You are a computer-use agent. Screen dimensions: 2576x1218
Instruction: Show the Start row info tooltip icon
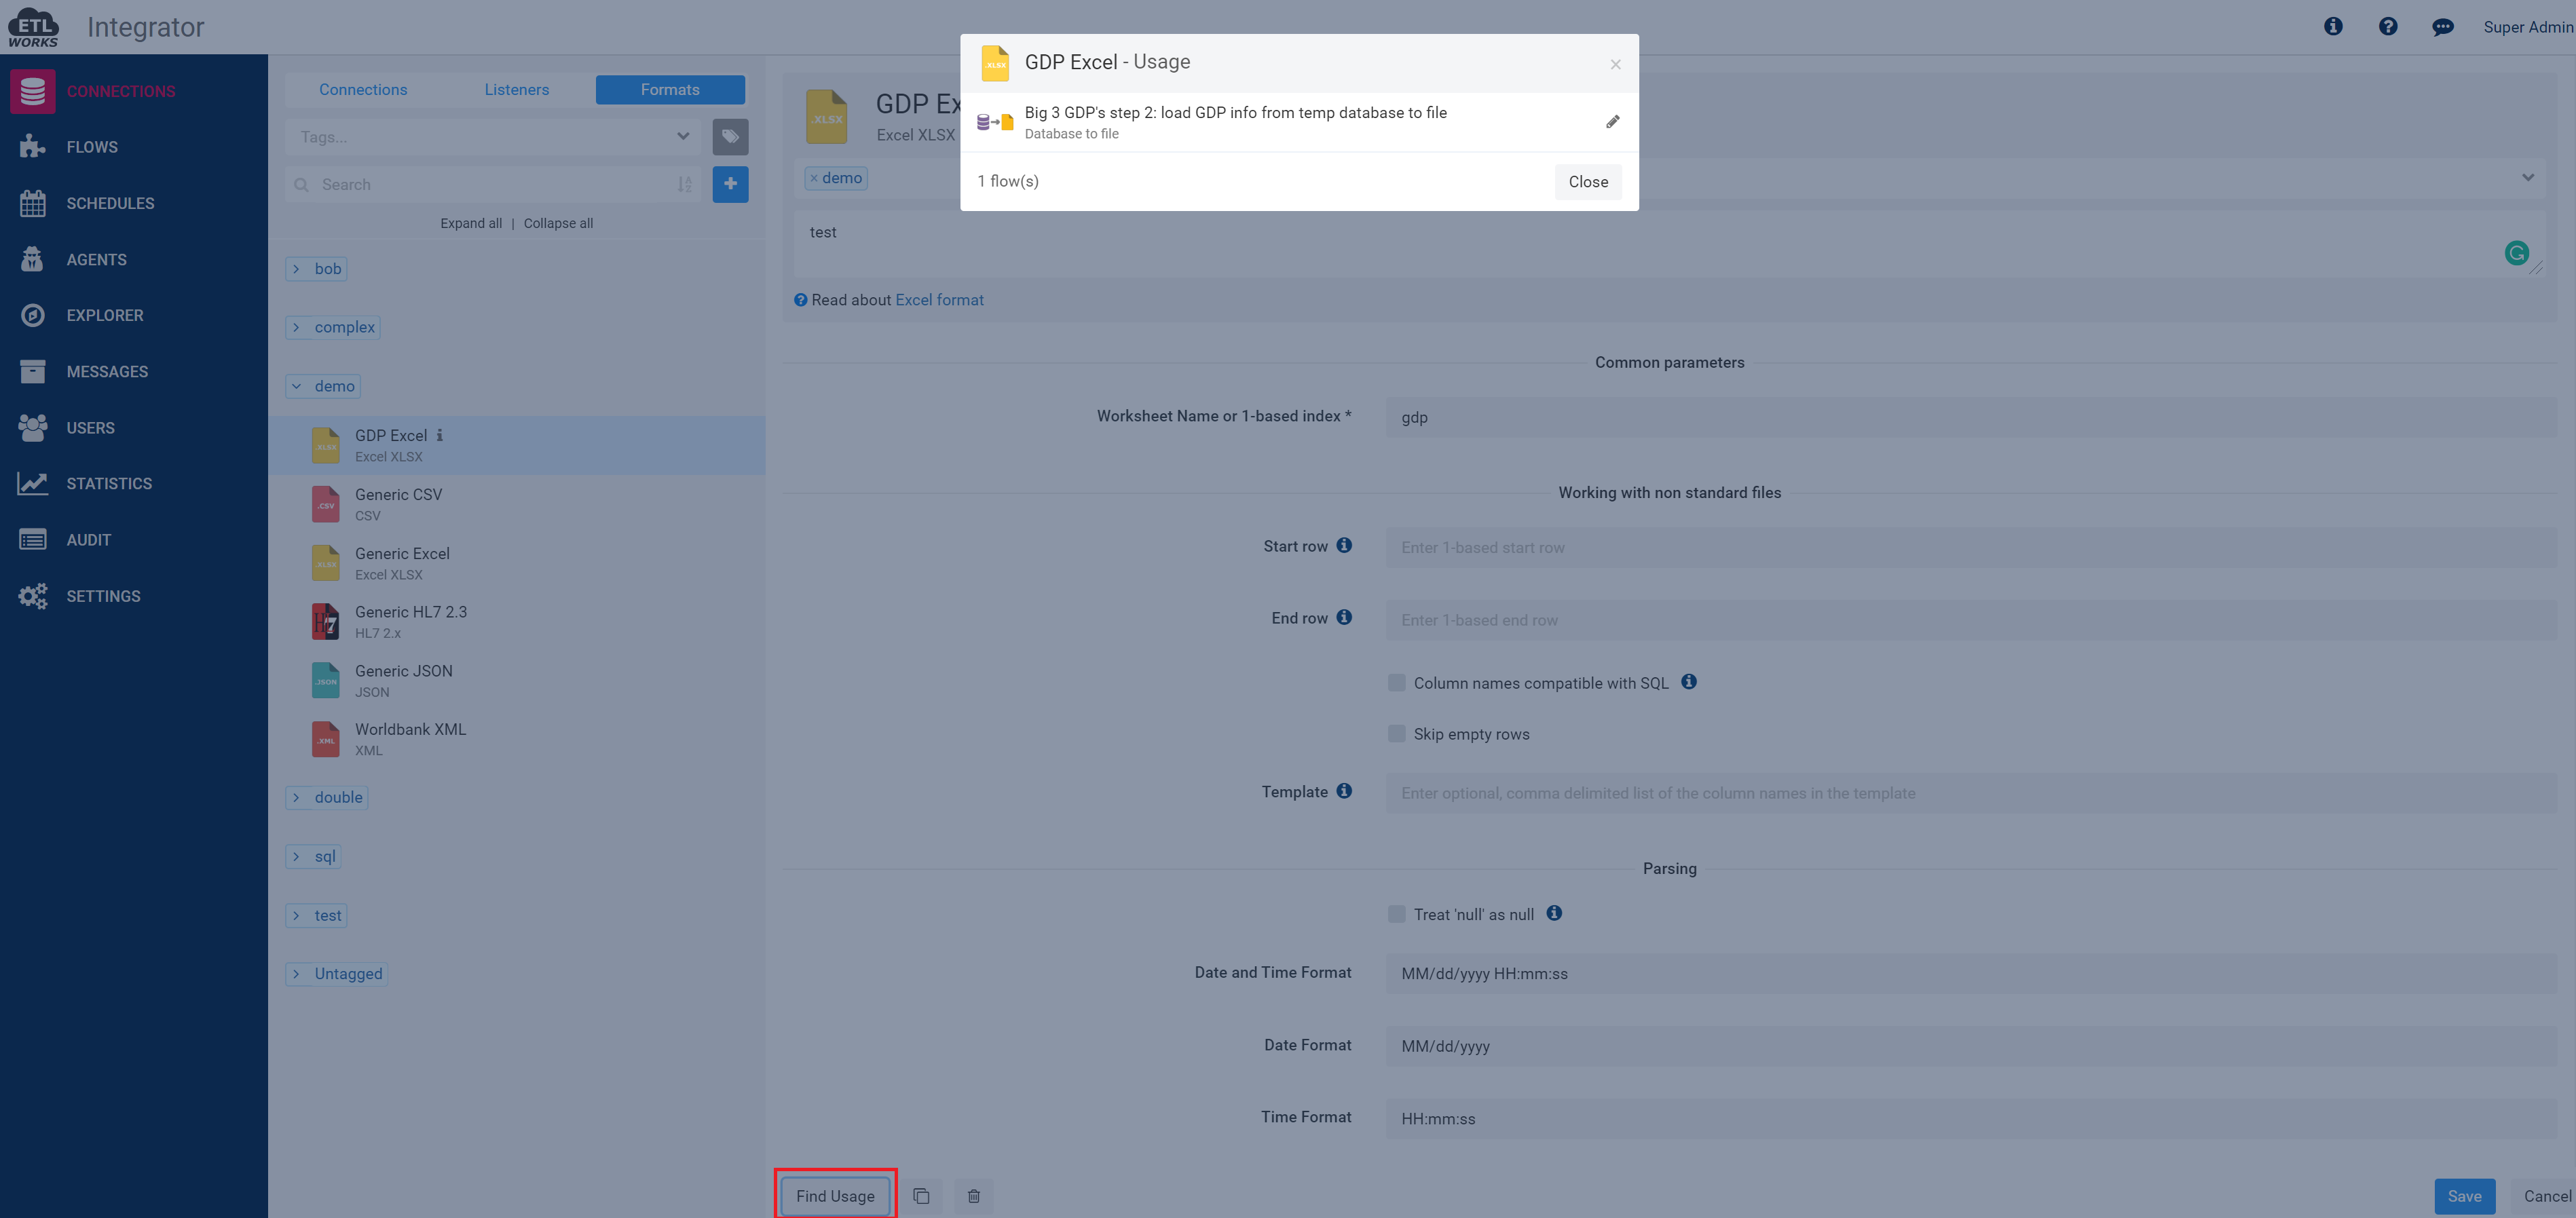click(1344, 545)
